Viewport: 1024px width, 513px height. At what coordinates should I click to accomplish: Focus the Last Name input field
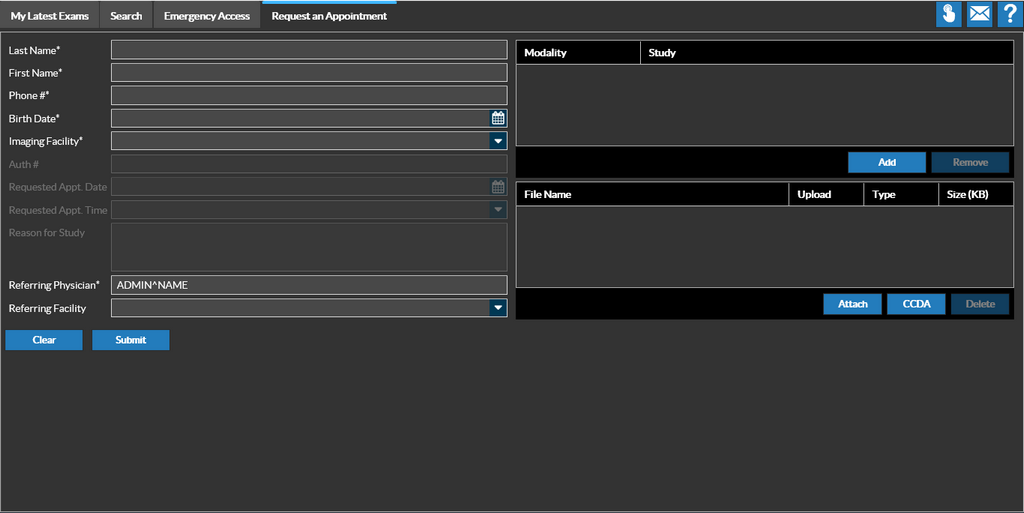click(x=309, y=50)
